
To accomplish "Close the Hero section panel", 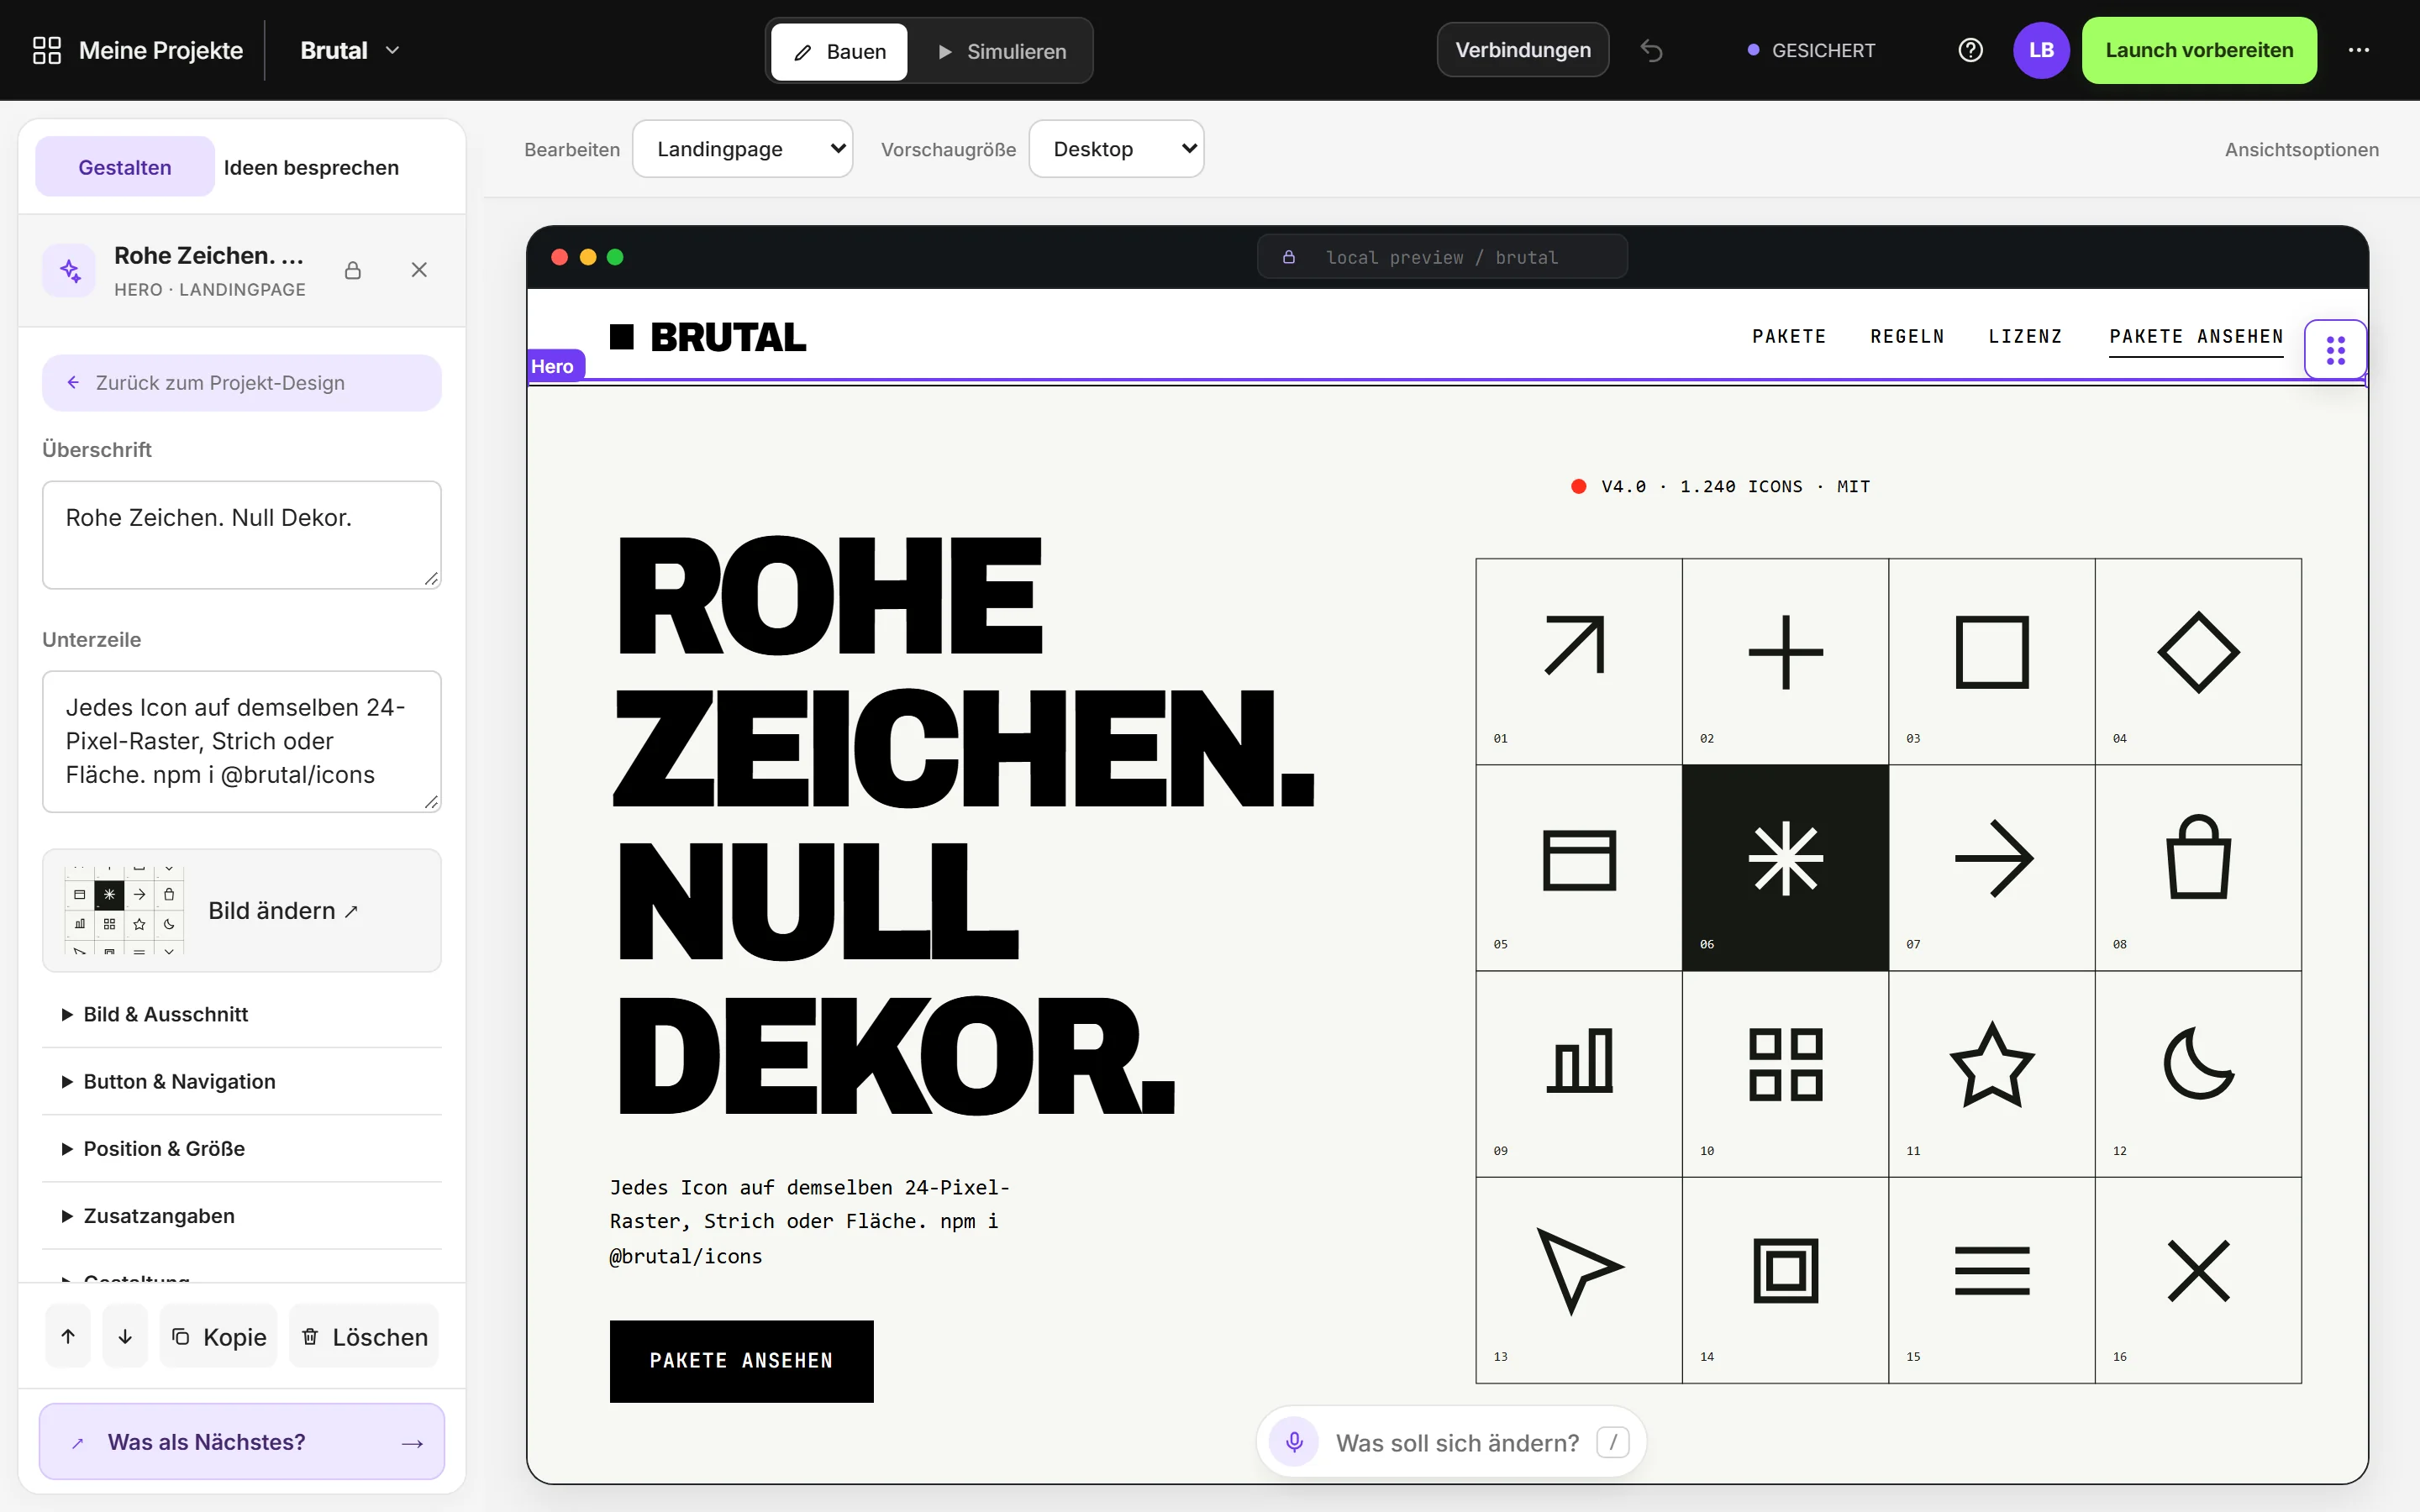I will pos(419,270).
